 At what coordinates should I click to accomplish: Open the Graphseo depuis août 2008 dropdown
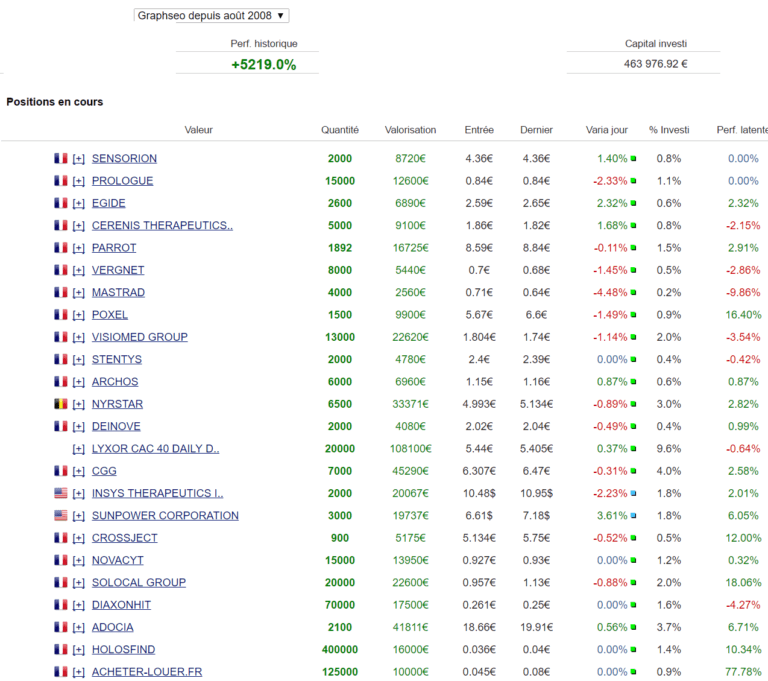(211, 16)
